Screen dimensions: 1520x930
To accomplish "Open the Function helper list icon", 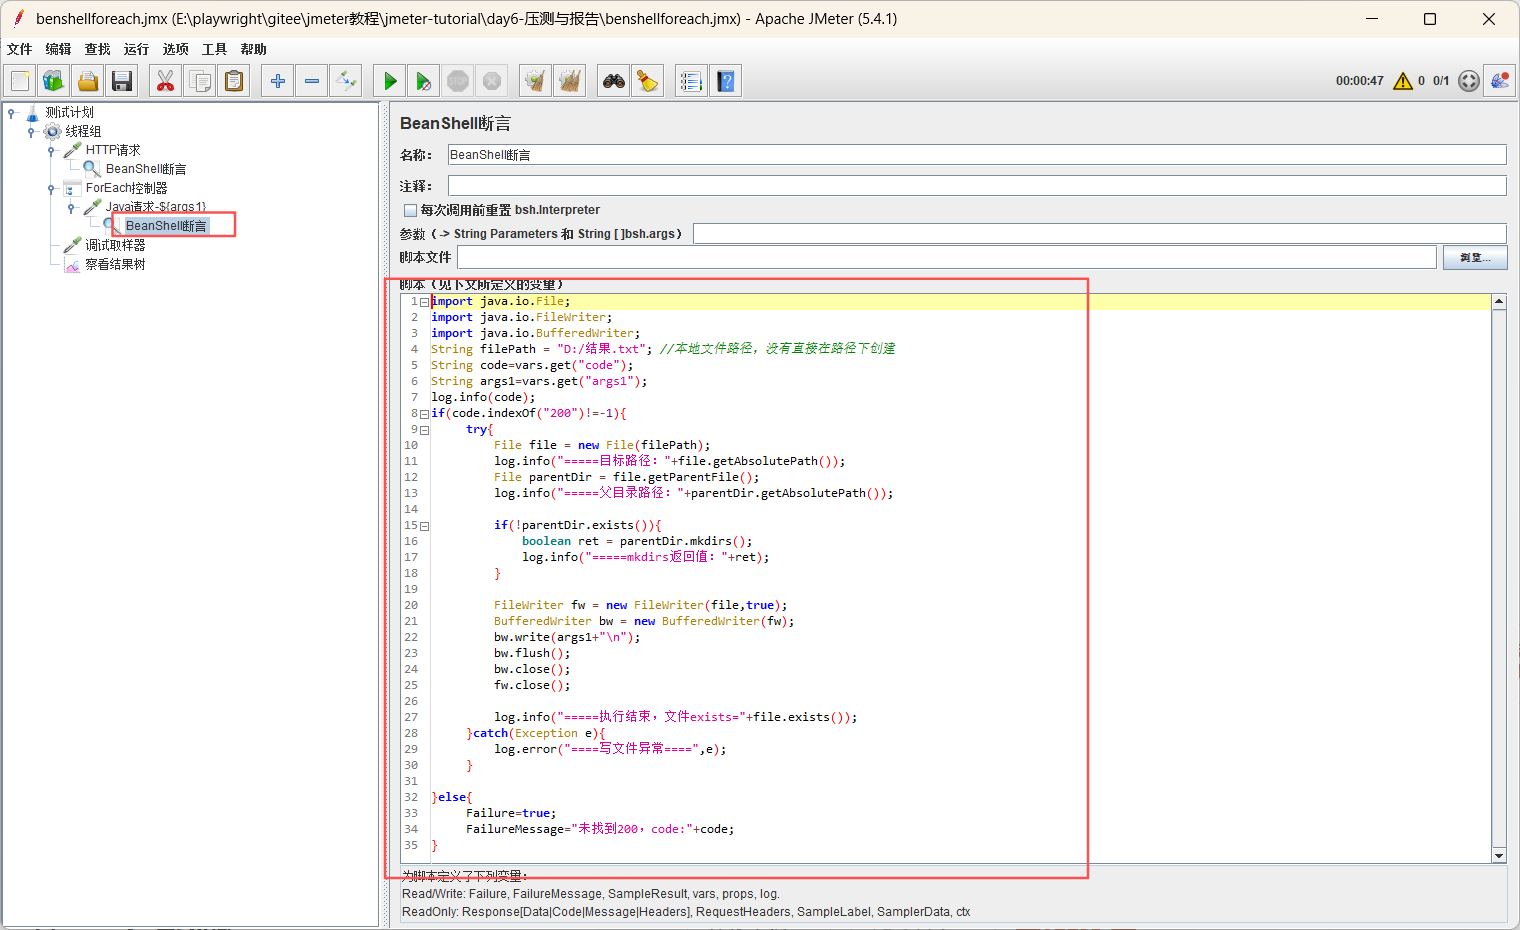I will coord(692,81).
